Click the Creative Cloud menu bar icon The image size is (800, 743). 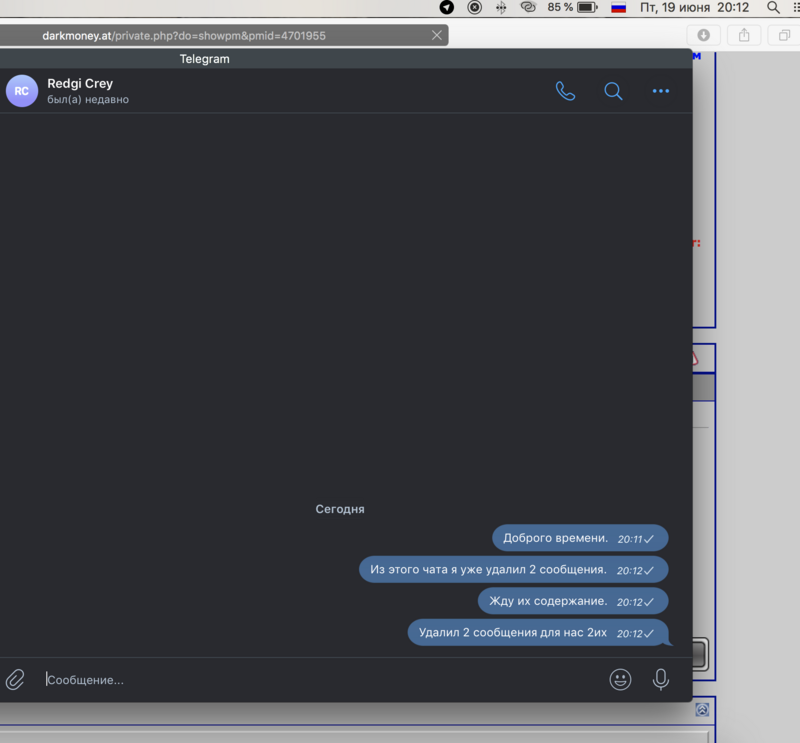(528, 7)
